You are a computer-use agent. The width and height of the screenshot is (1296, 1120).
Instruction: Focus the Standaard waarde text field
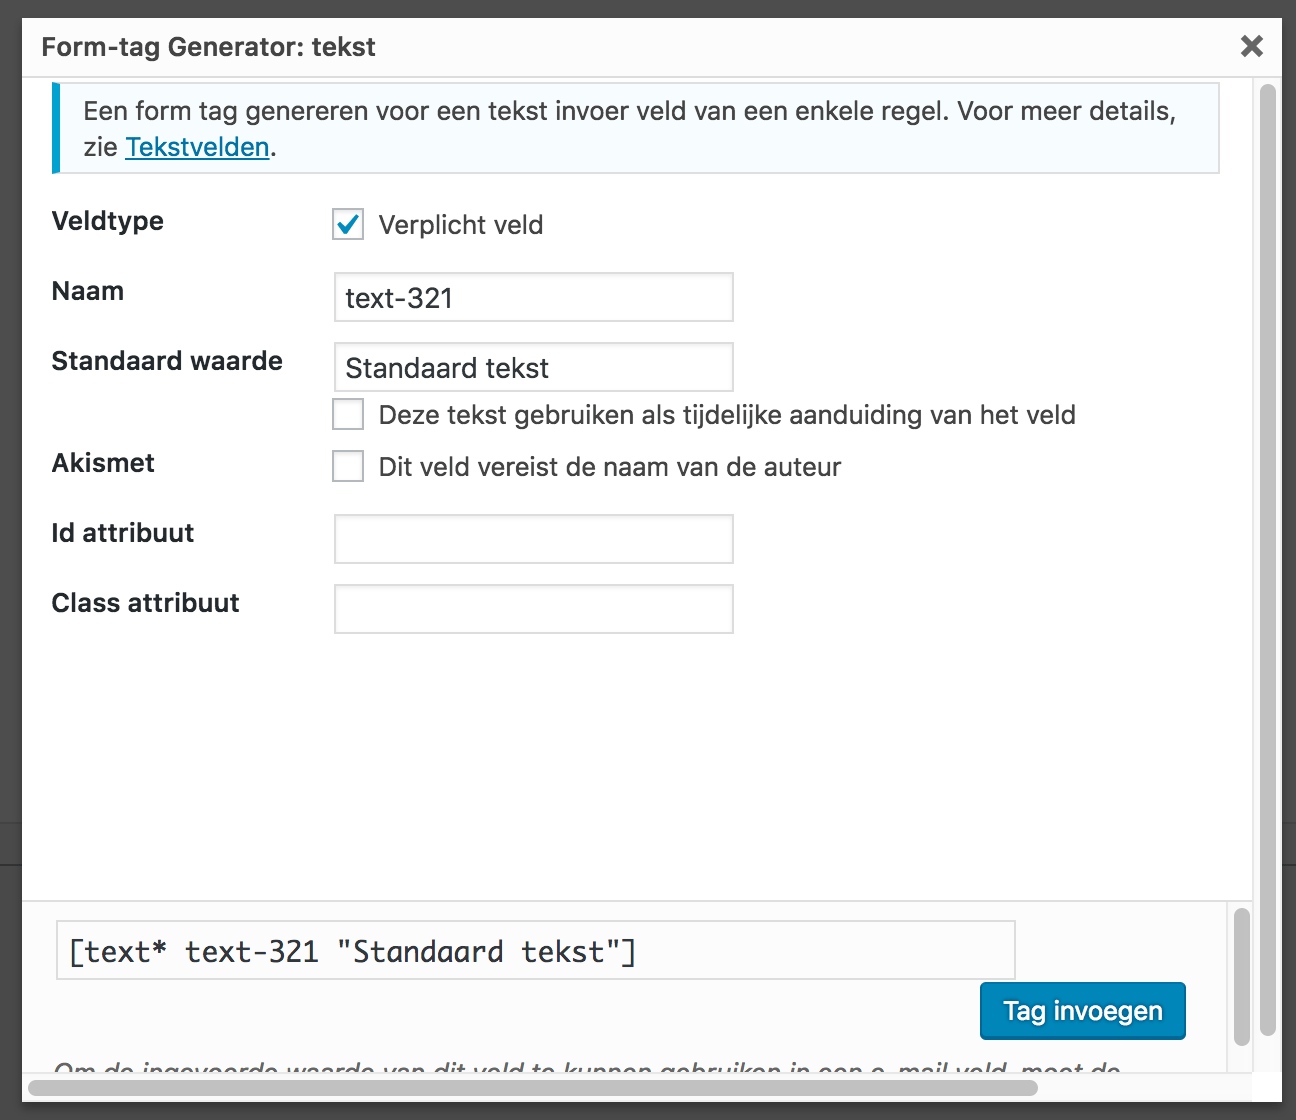pyautogui.click(x=533, y=368)
